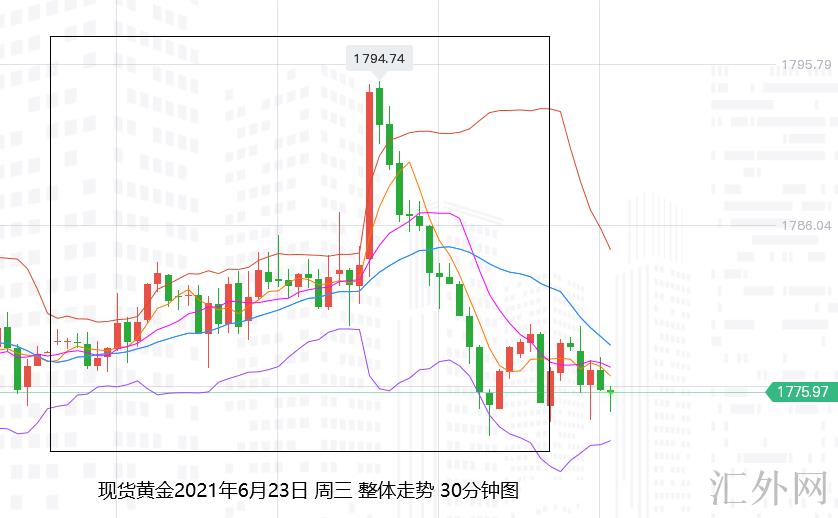Click the 1786.04 axis price label
The width and height of the screenshot is (838, 518).
[807, 226]
